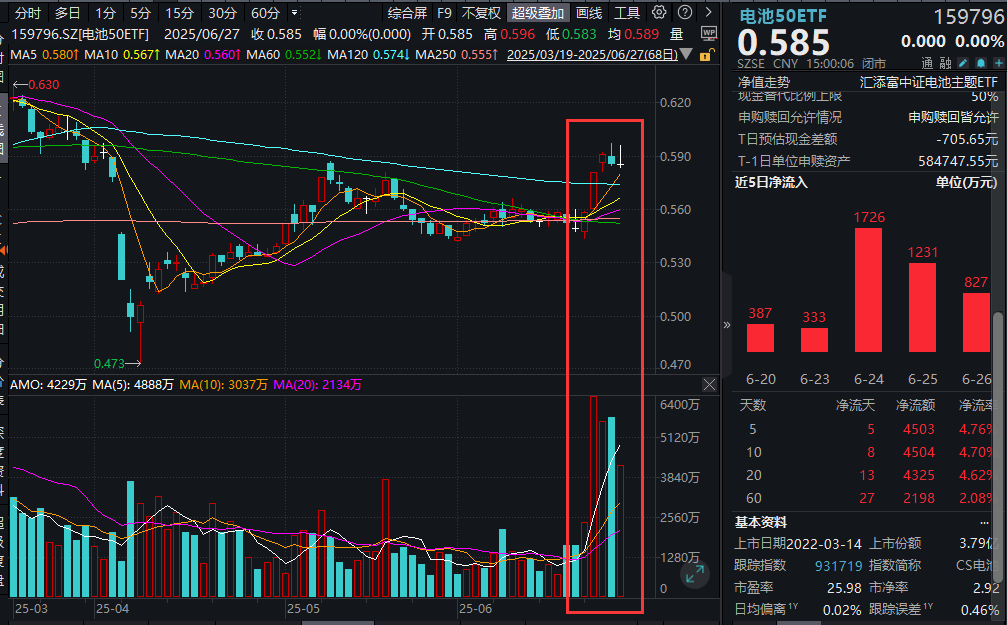Screen dimensions: 1007x625
Task: Click the expand chart fullscreen icon
Action: [695, 574]
